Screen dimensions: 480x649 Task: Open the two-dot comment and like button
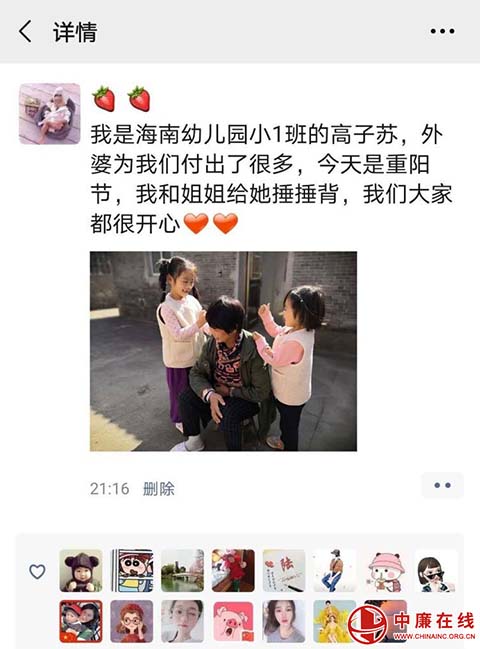pyautogui.click(x=442, y=485)
